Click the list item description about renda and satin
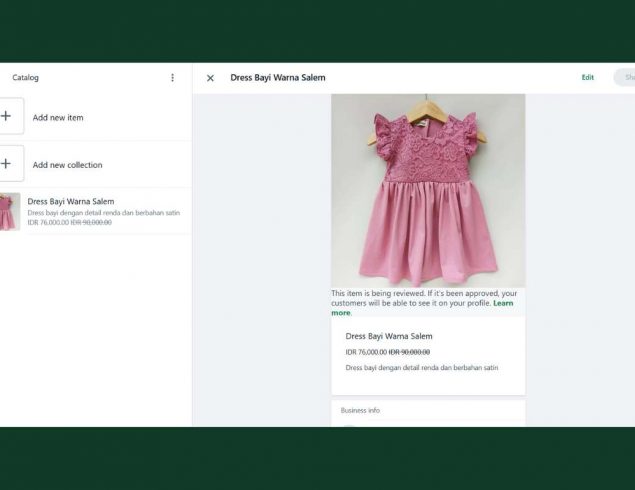This screenshot has width=635, height=490. tap(104, 213)
